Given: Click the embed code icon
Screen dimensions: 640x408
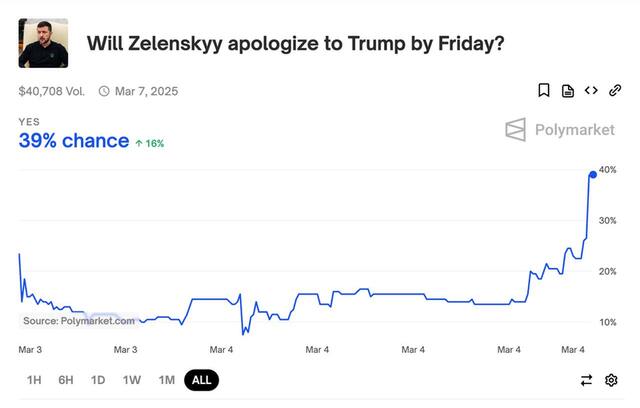Looking at the screenshot, I should pyautogui.click(x=591, y=91).
